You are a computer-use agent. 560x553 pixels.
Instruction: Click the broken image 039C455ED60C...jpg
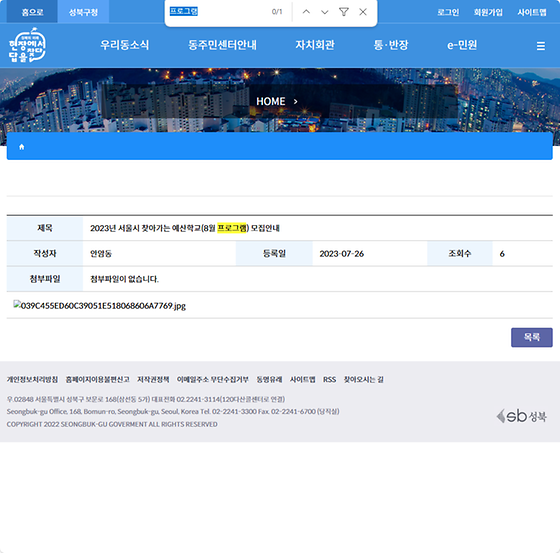click(x=100, y=305)
